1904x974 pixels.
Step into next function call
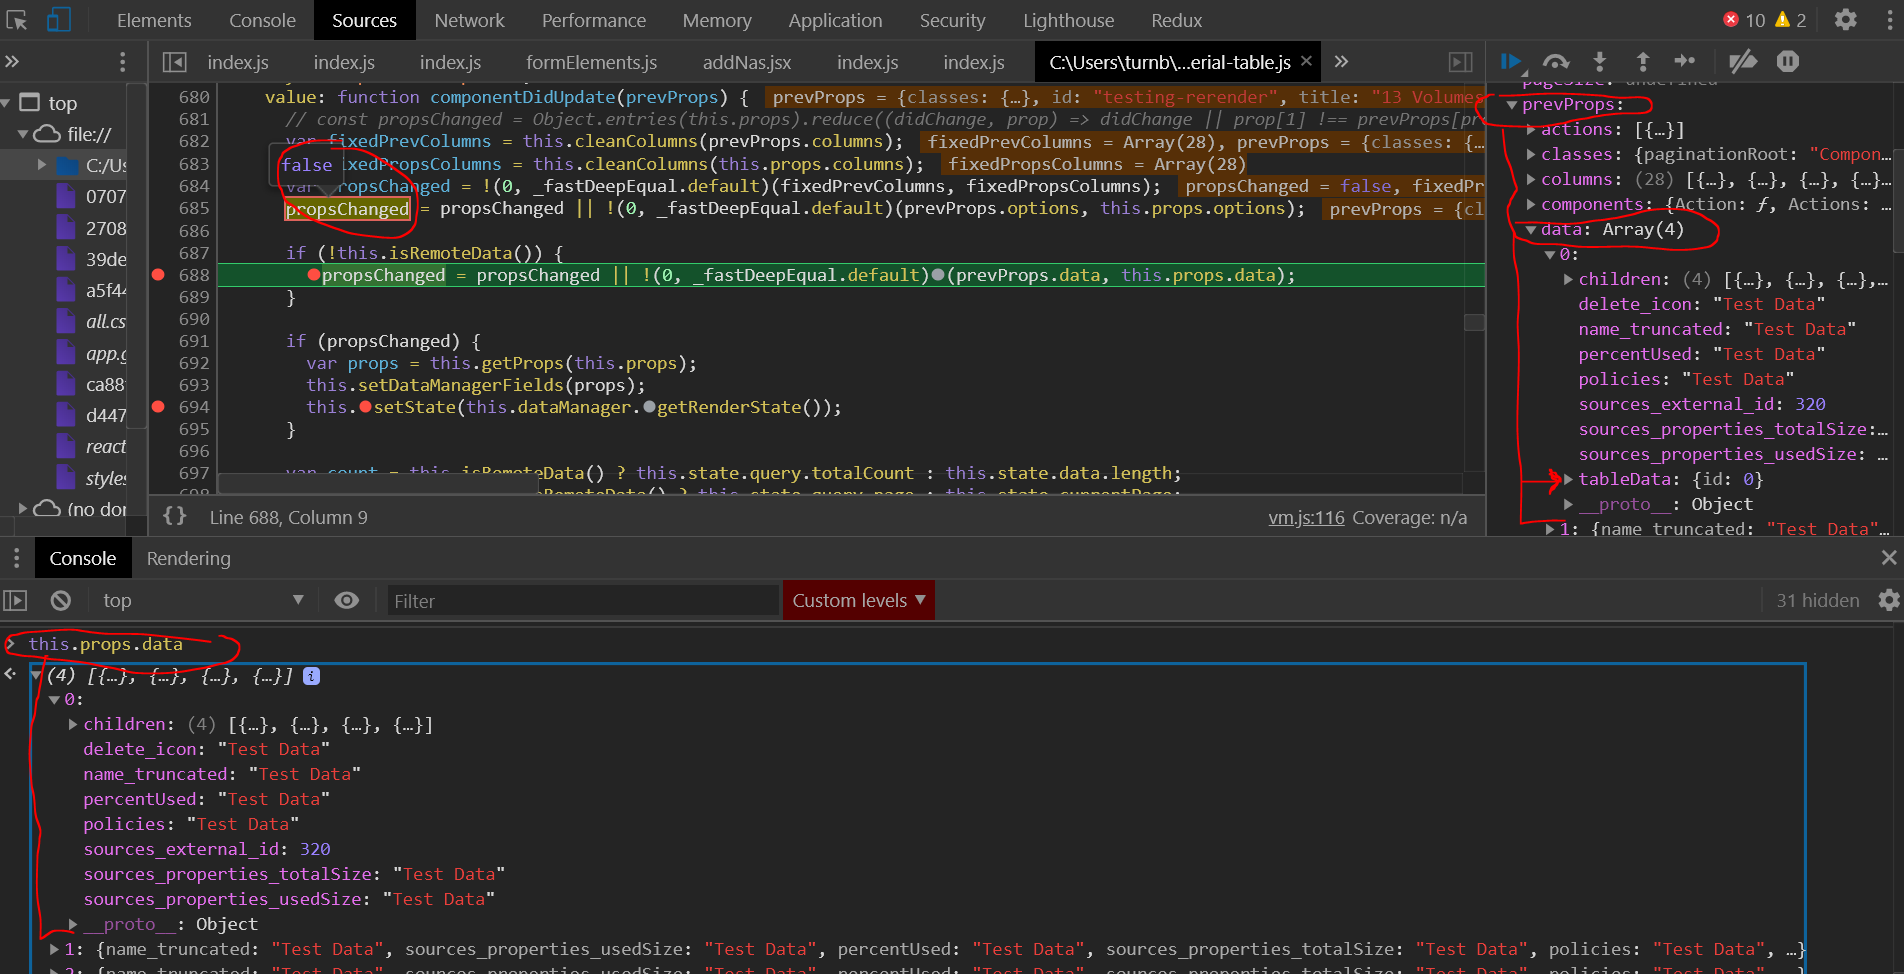[1600, 61]
